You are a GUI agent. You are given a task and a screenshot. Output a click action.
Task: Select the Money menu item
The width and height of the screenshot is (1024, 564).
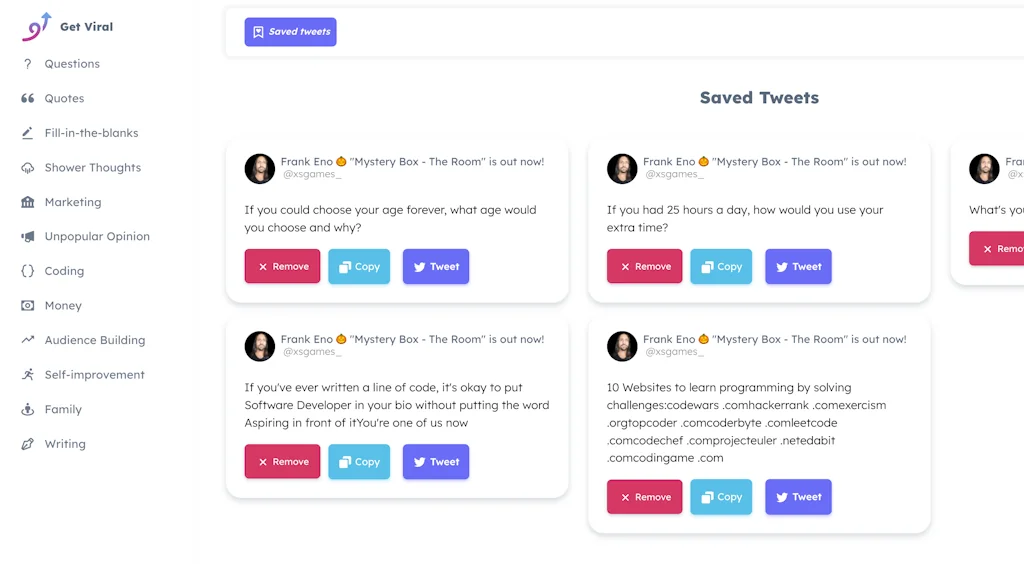pyautogui.click(x=63, y=306)
